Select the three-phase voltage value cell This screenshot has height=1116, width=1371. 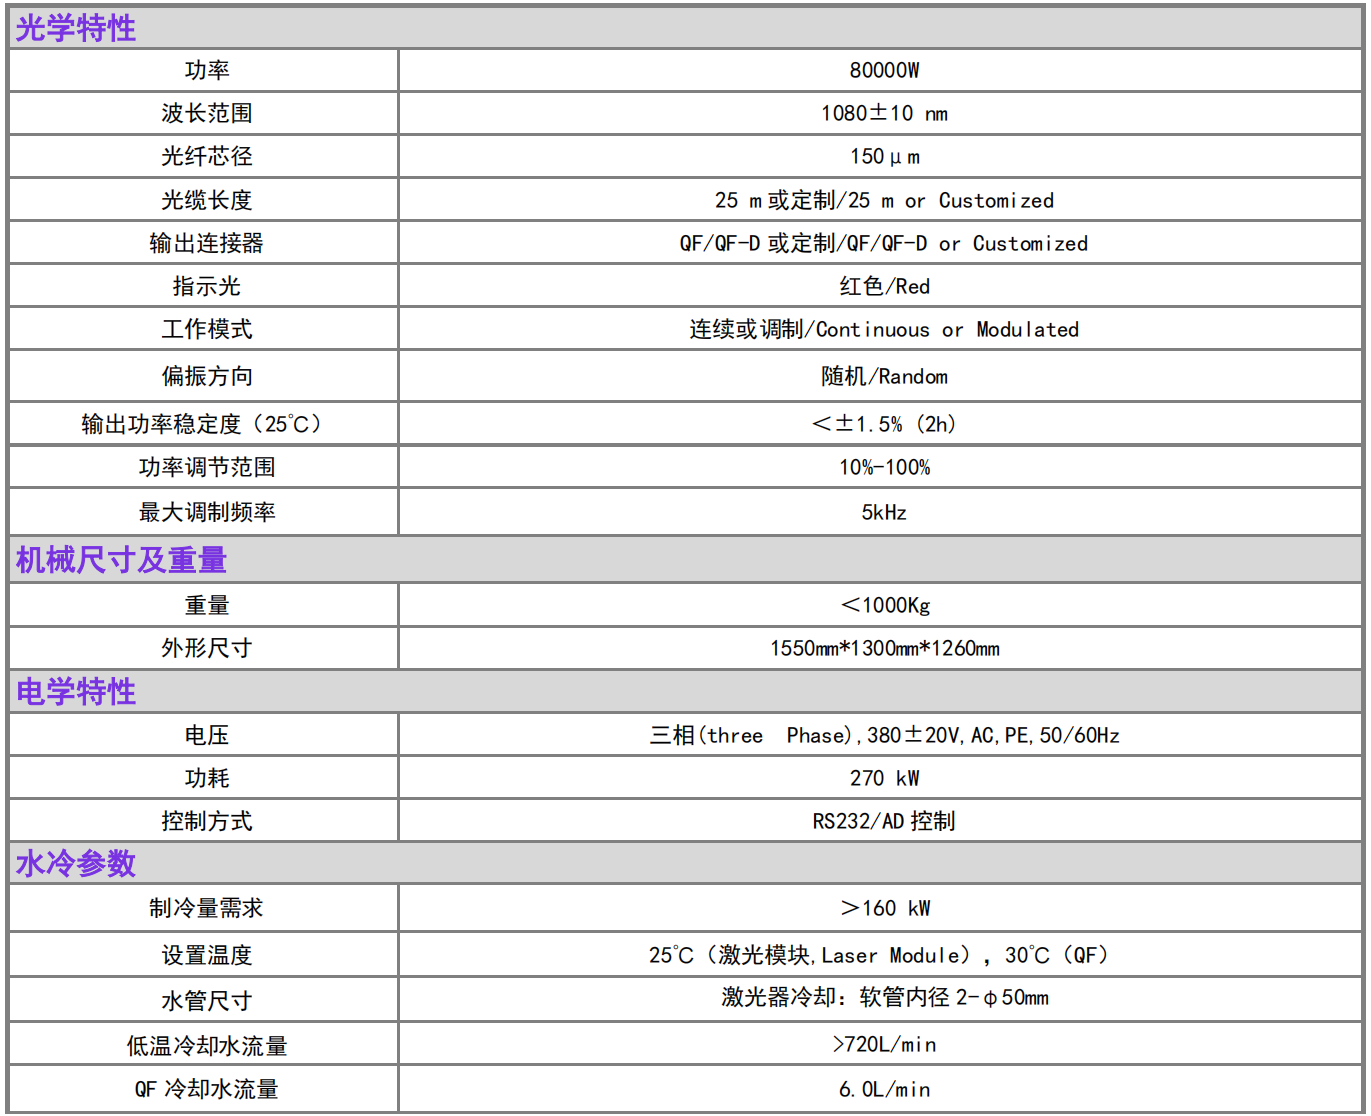[x=884, y=735]
